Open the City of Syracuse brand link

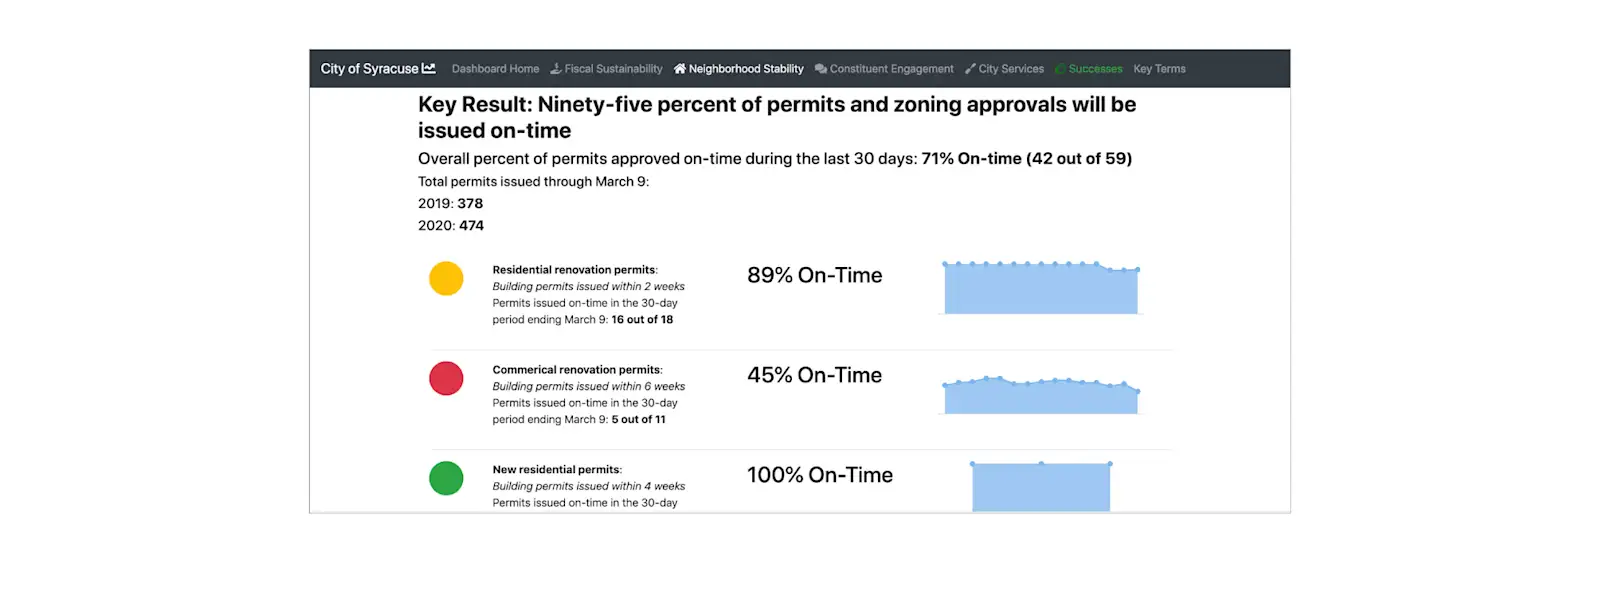(378, 69)
